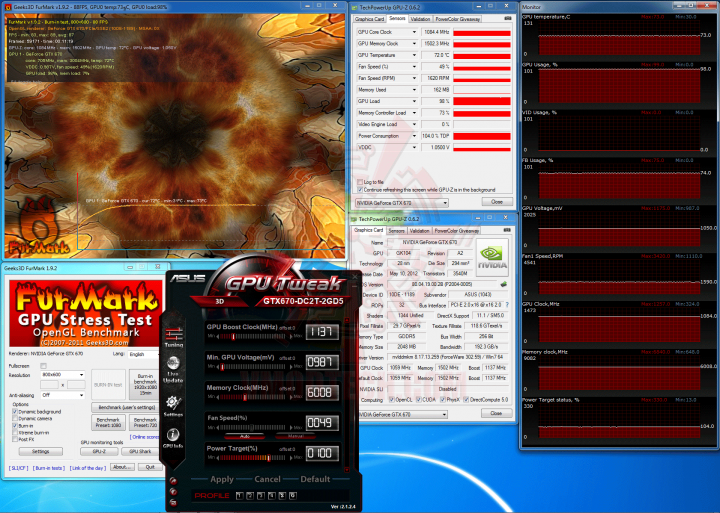Screen dimensions: 720x513
Task: Toggle the OpenCL computing checkbox
Action: (392, 400)
